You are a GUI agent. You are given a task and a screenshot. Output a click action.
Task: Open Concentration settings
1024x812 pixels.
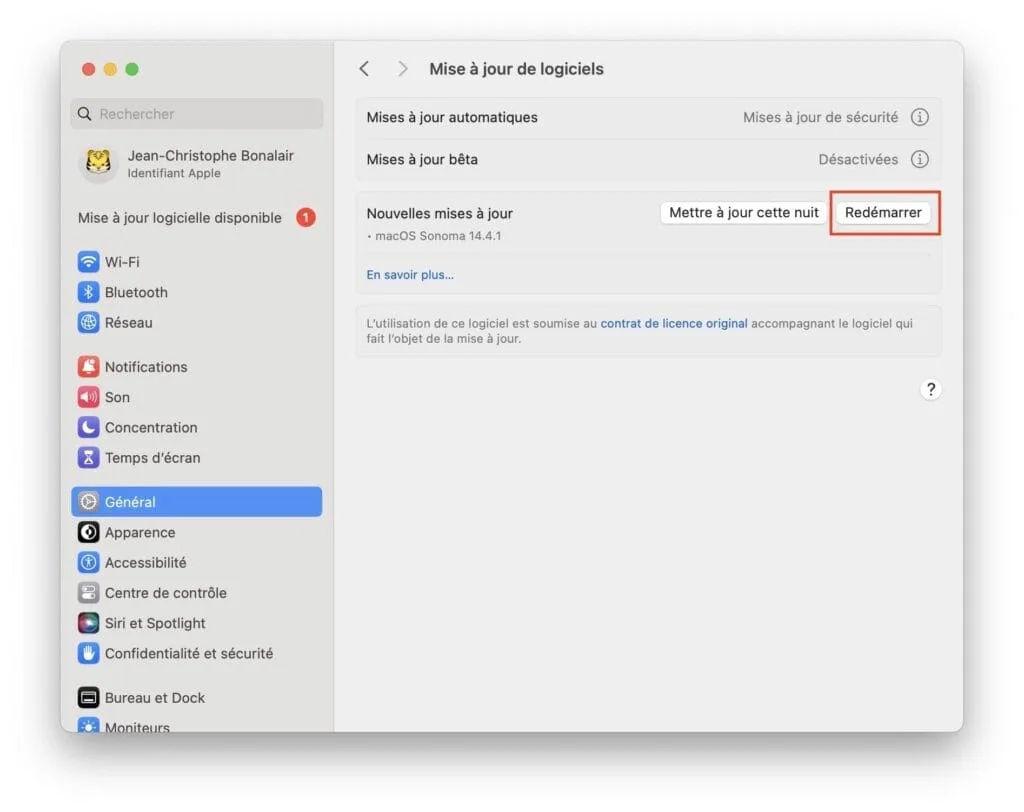tap(150, 427)
